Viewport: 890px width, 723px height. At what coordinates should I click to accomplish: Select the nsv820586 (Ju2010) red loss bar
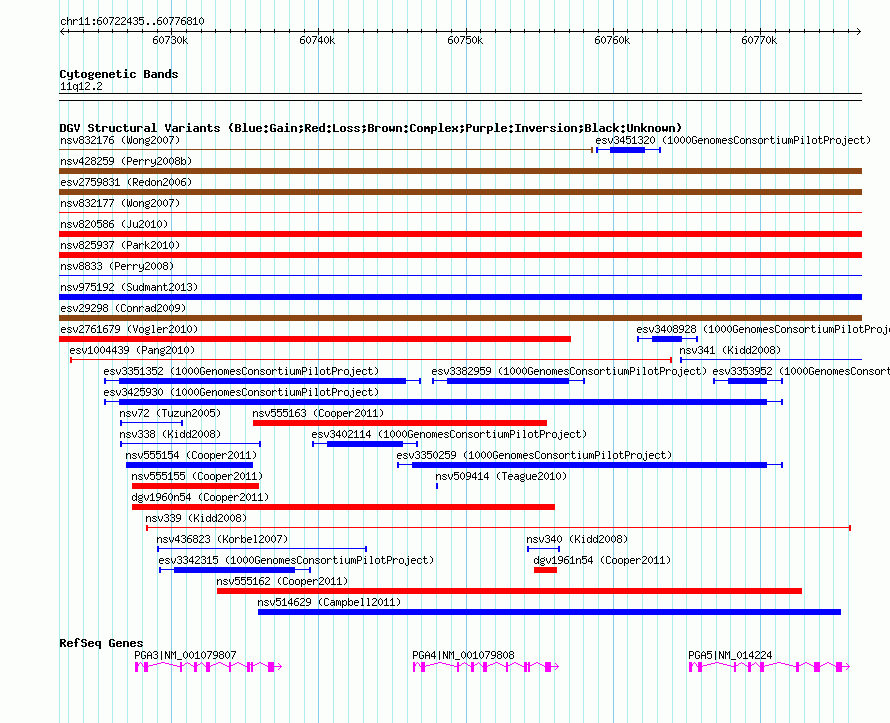tap(460, 234)
